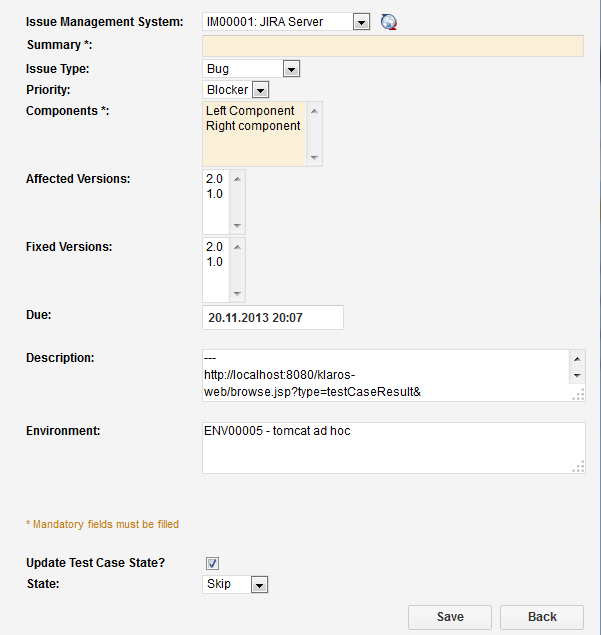Click inside the Description text area
The height and width of the screenshot is (635, 601).
point(385,375)
